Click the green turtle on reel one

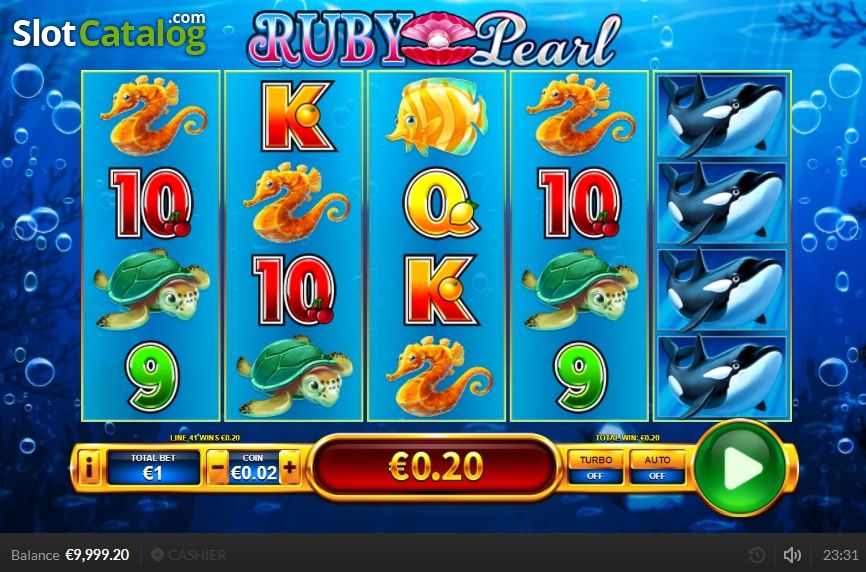(151, 289)
